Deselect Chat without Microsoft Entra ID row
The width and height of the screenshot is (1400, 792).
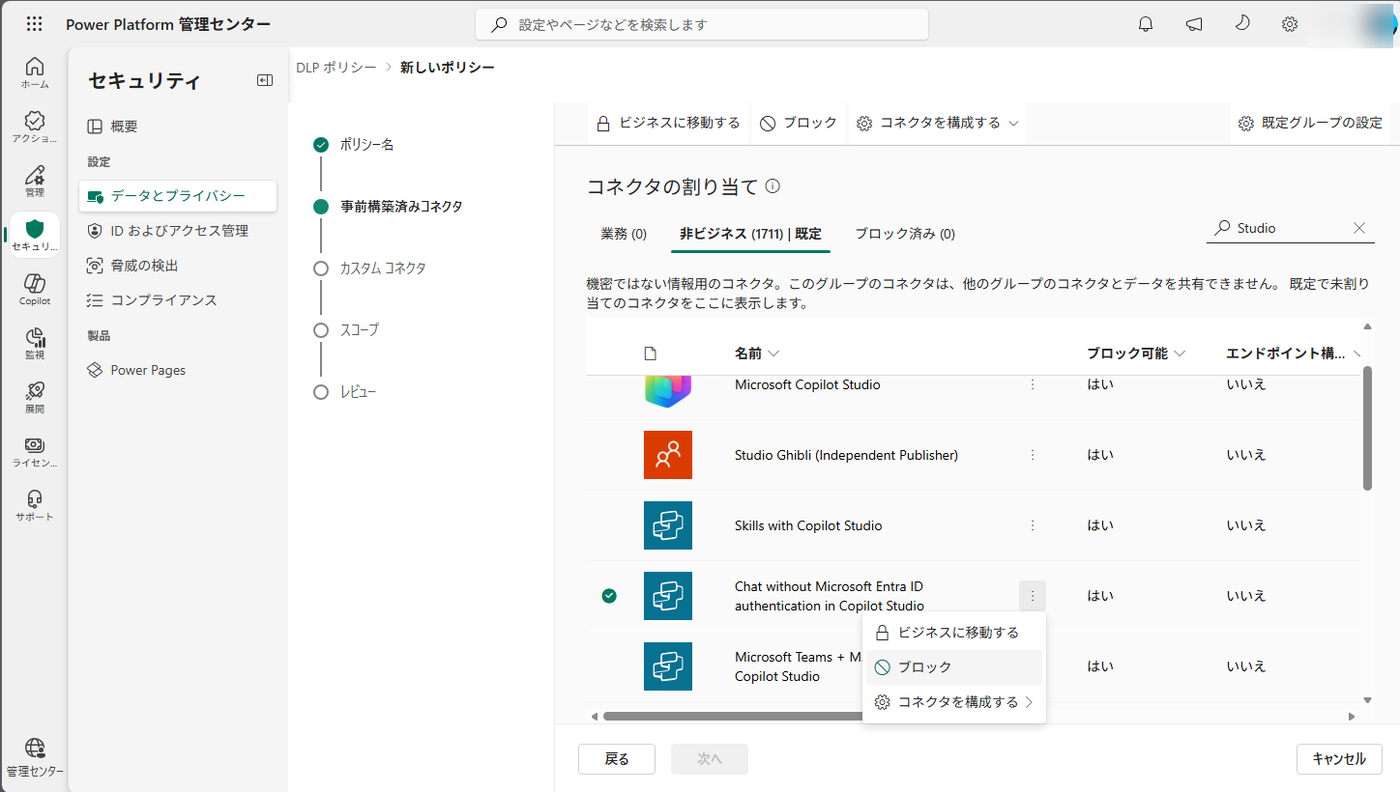click(609, 596)
